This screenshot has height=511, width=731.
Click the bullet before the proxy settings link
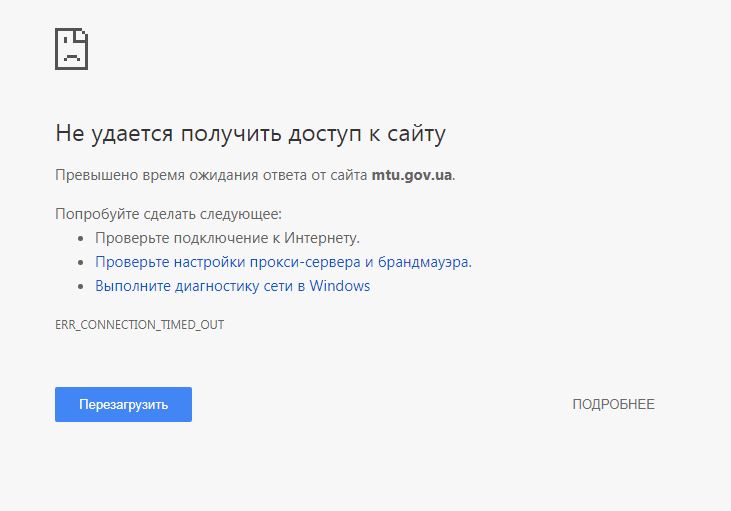[x=82, y=263]
